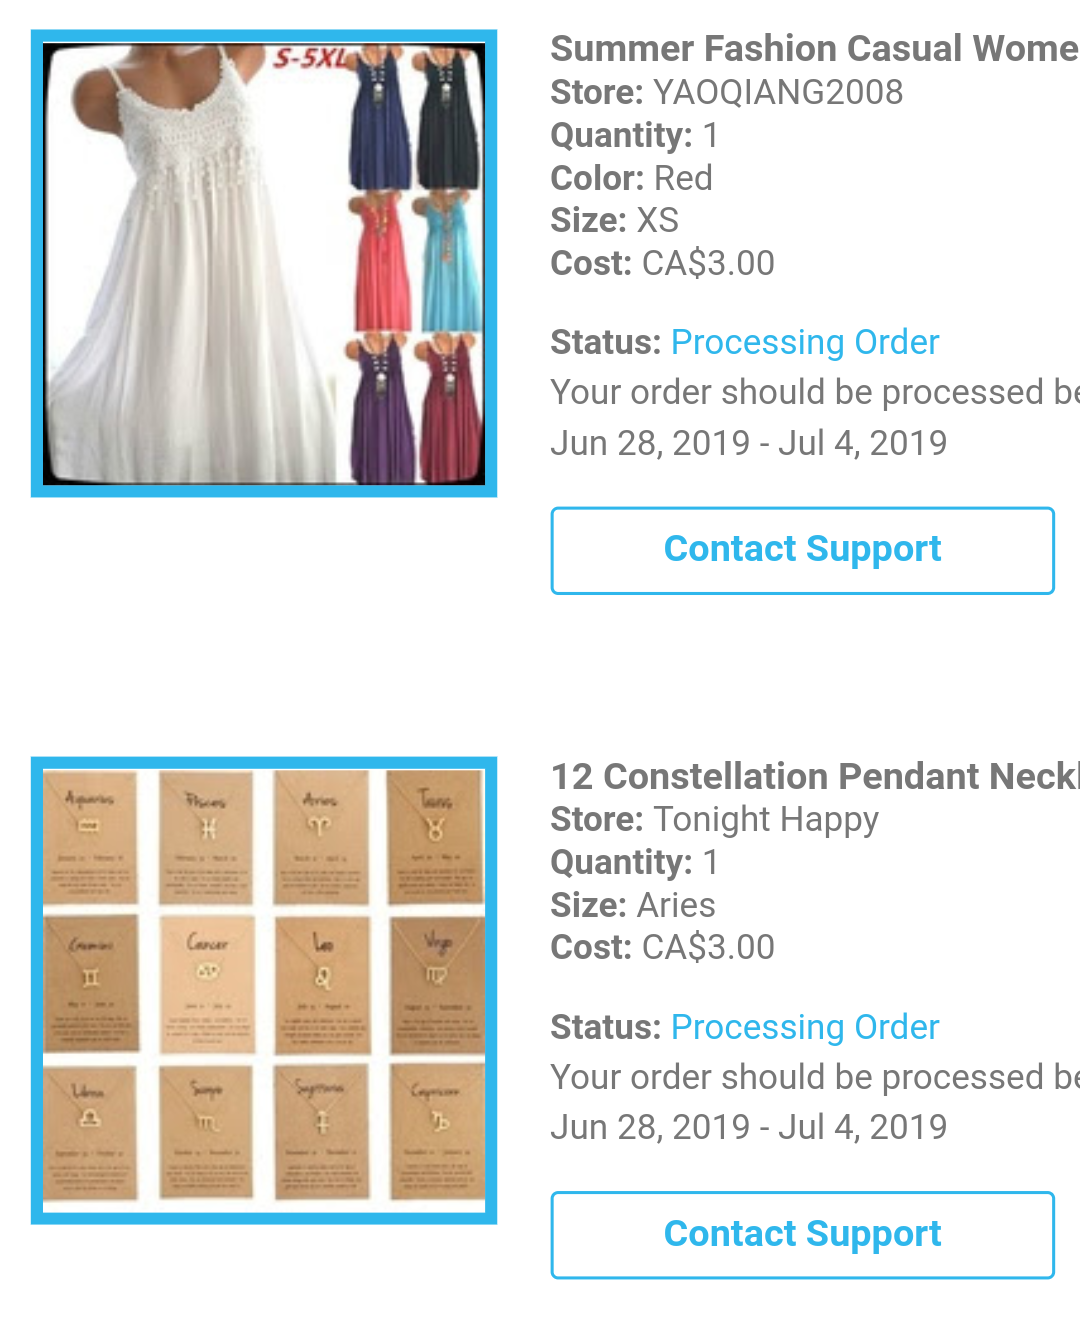Screen dimensions: 1080x1326
Task: Visit the Tonight Happy store name
Action: tap(766, 820)
